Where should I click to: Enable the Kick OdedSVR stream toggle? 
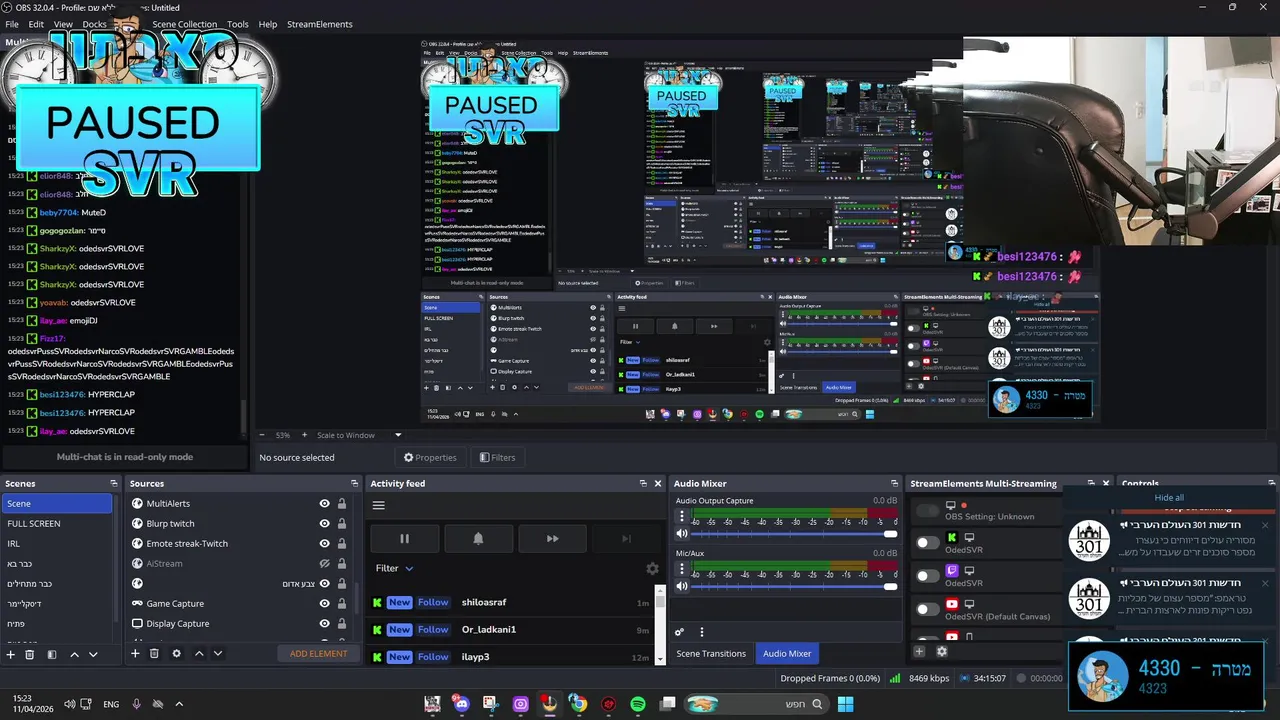(x=928, y=543)
